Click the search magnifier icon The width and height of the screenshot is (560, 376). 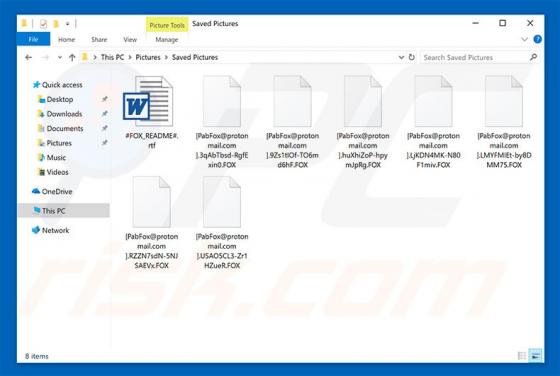coord(533,57)
